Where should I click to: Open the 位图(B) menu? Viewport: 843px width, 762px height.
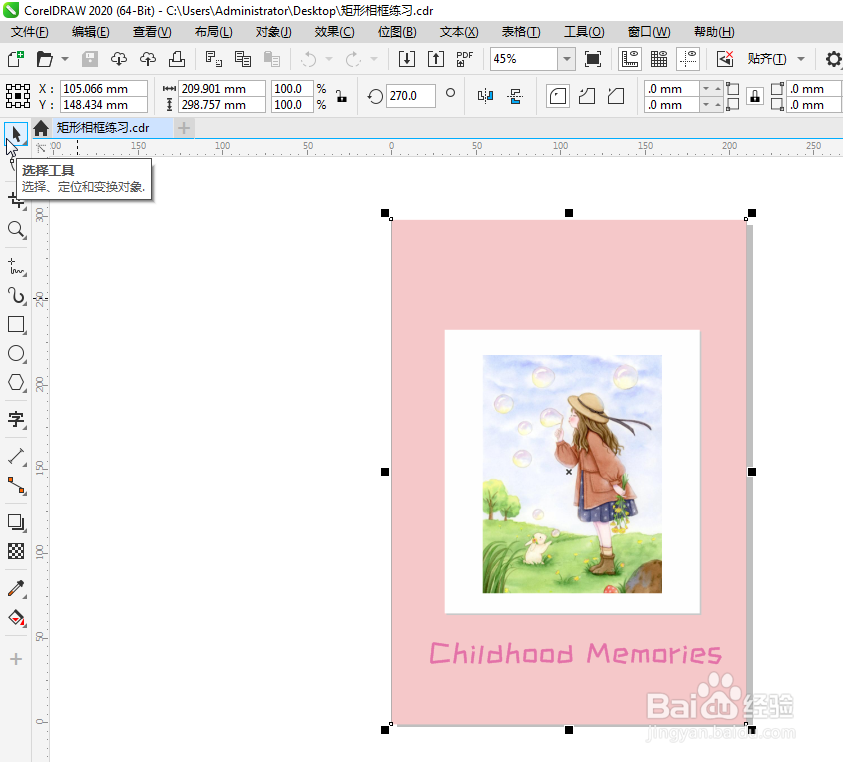pos(397,32)
